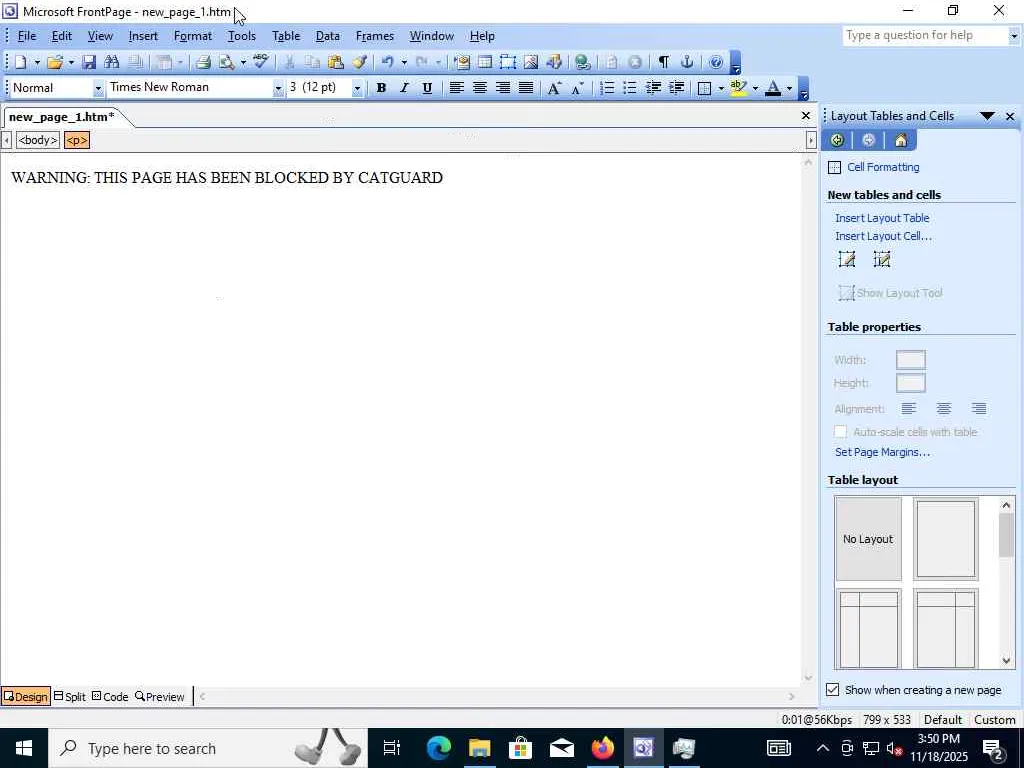The height and width of the screenshot is (768, 1024).
Task: Click the Set Page Margins link
Action: [882, 452]
